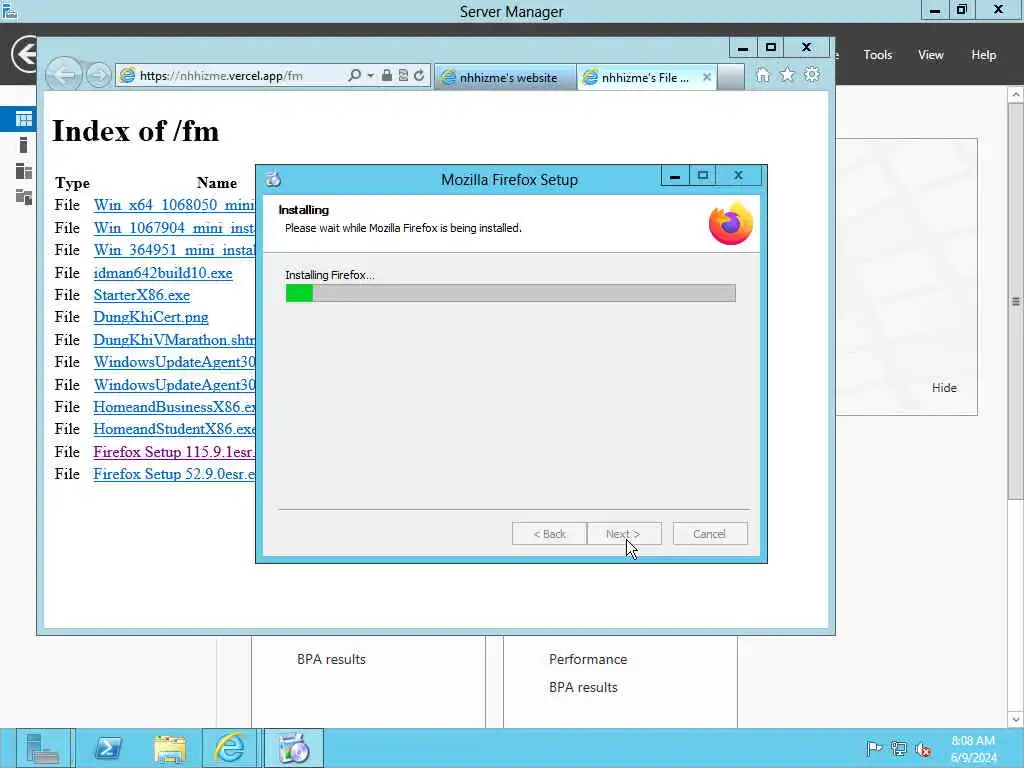The width and height of the screenshot is (1024, 768).
Task: Open the Firefox Setup 115.9.1esr link
Action: pyautogui.click(x=174, y=452)
